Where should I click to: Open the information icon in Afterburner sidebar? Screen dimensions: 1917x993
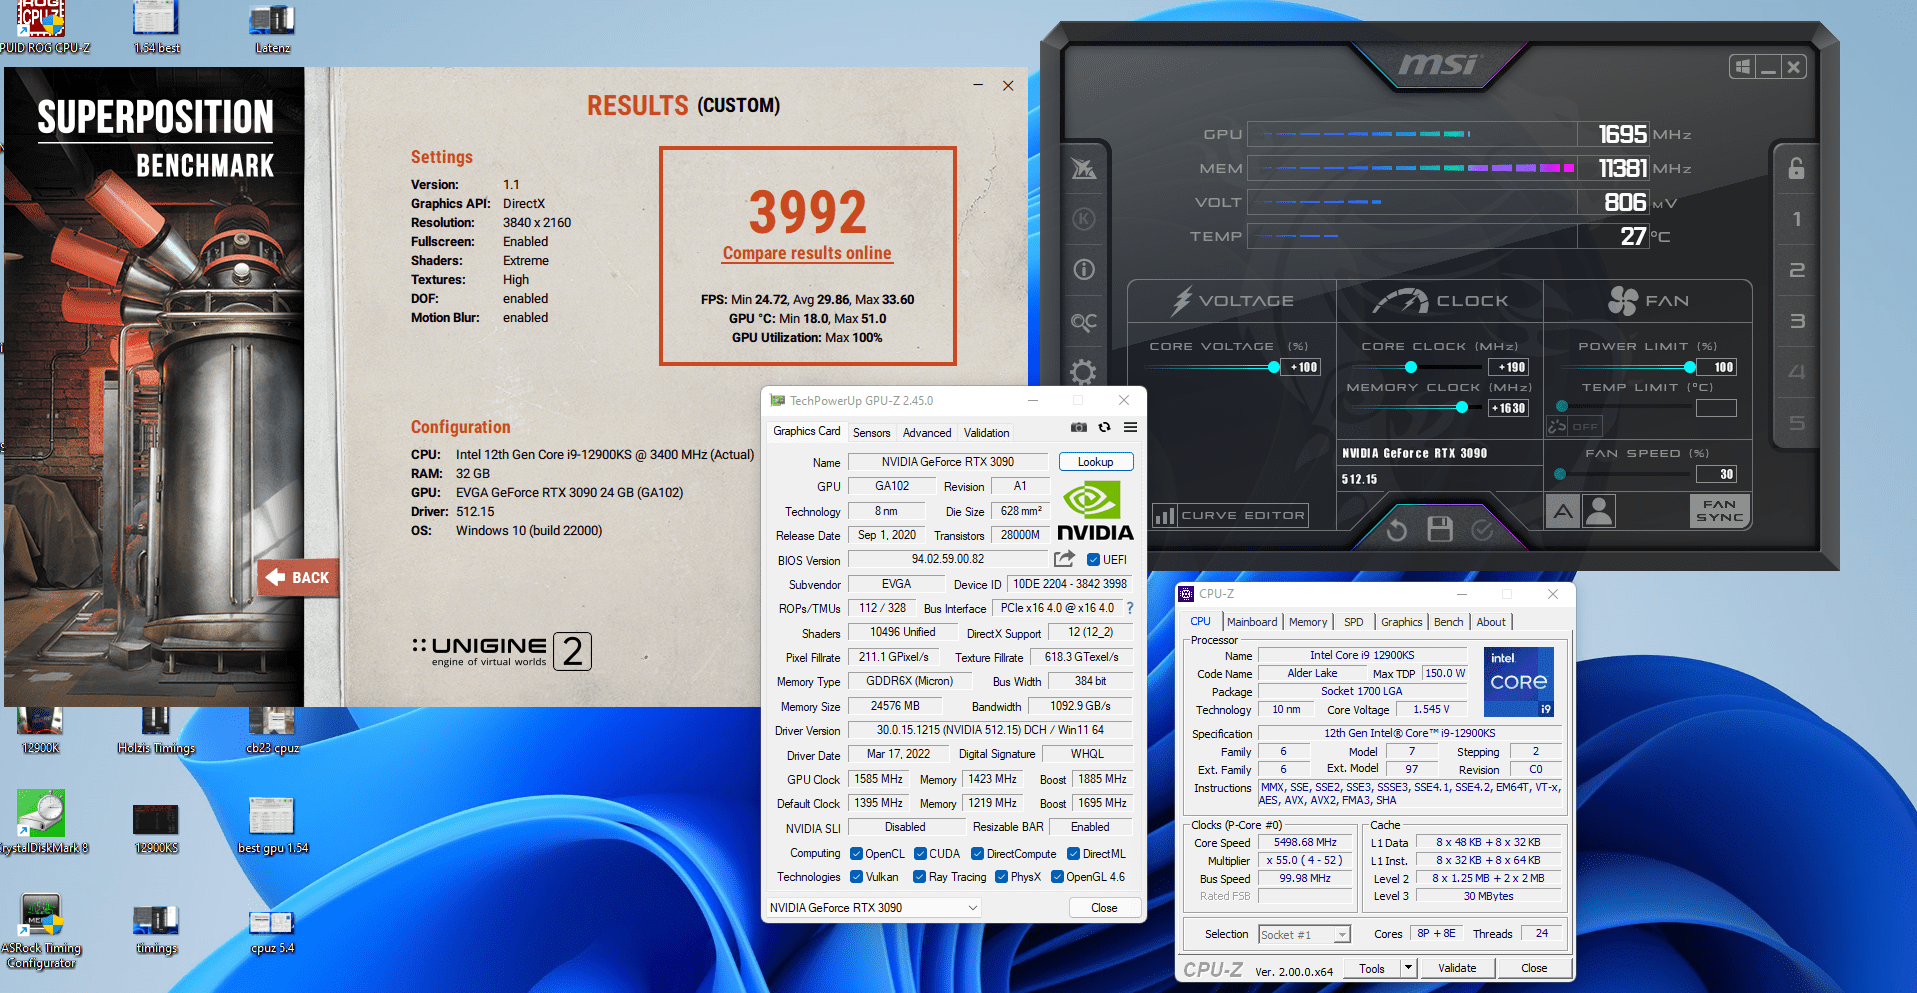click(x=1084, y=270)
